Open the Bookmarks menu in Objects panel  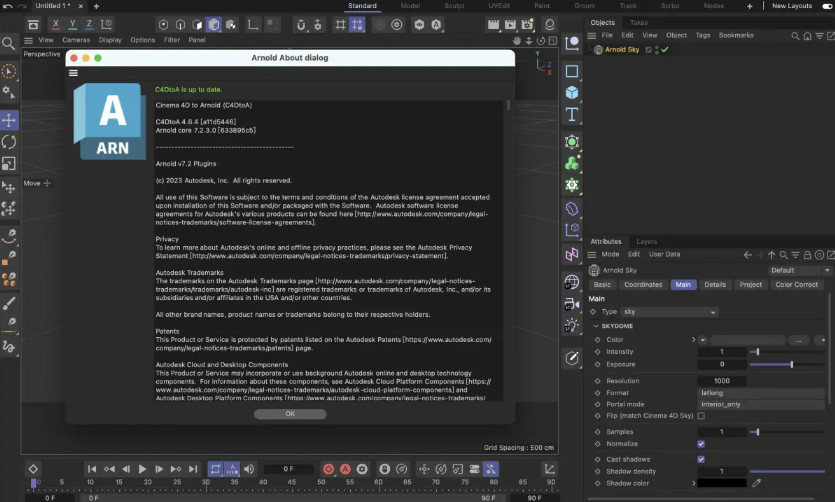(x=736, y=35)
